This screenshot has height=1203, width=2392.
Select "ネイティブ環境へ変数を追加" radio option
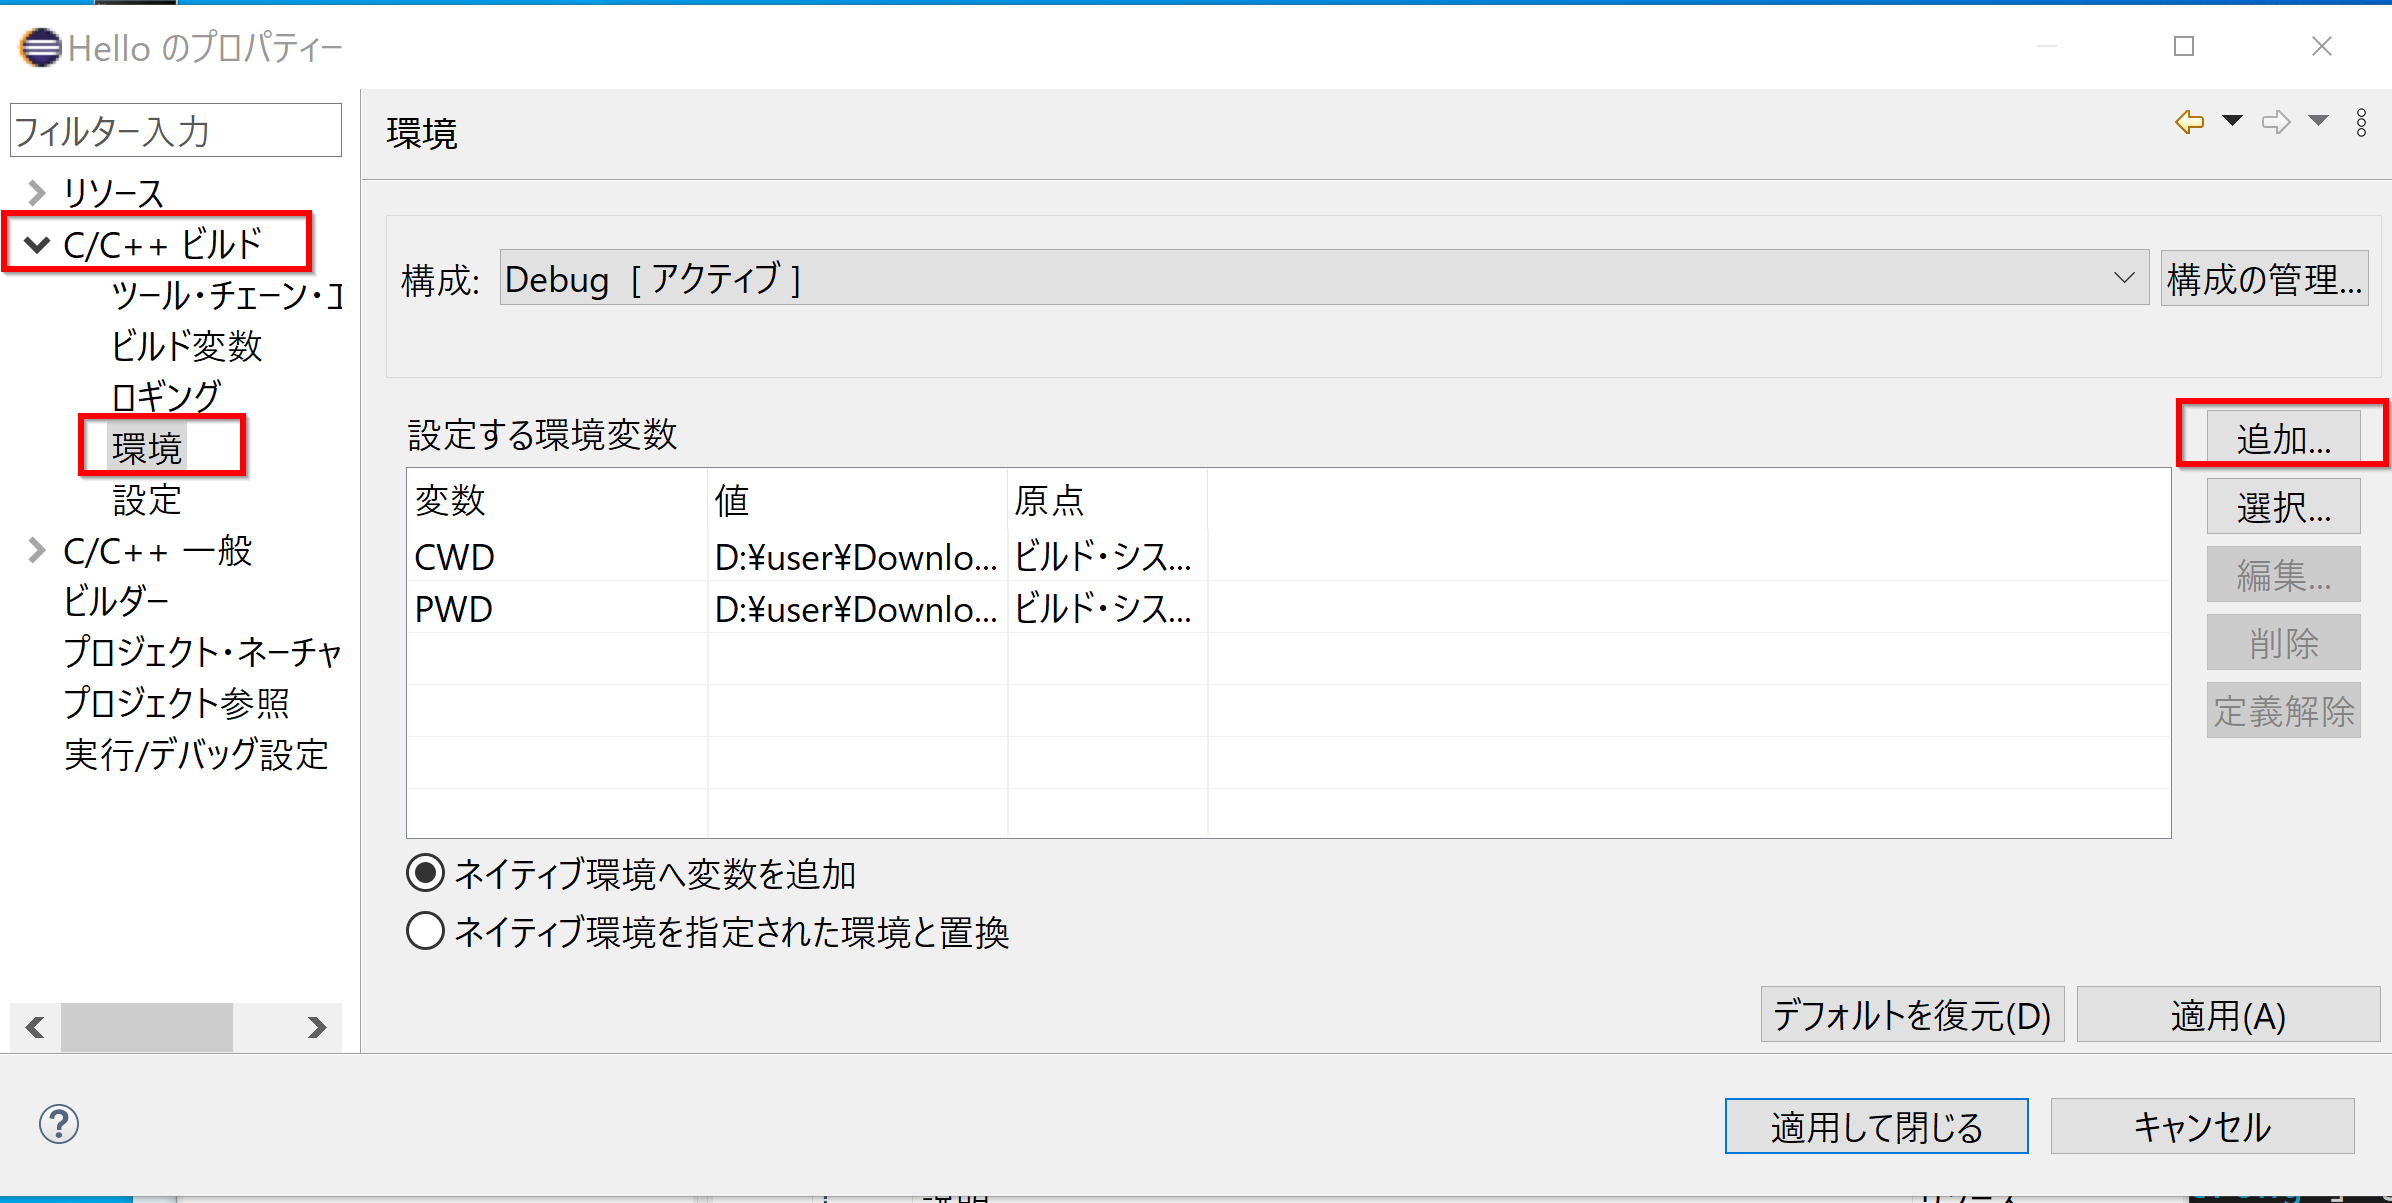coord(426,873)
